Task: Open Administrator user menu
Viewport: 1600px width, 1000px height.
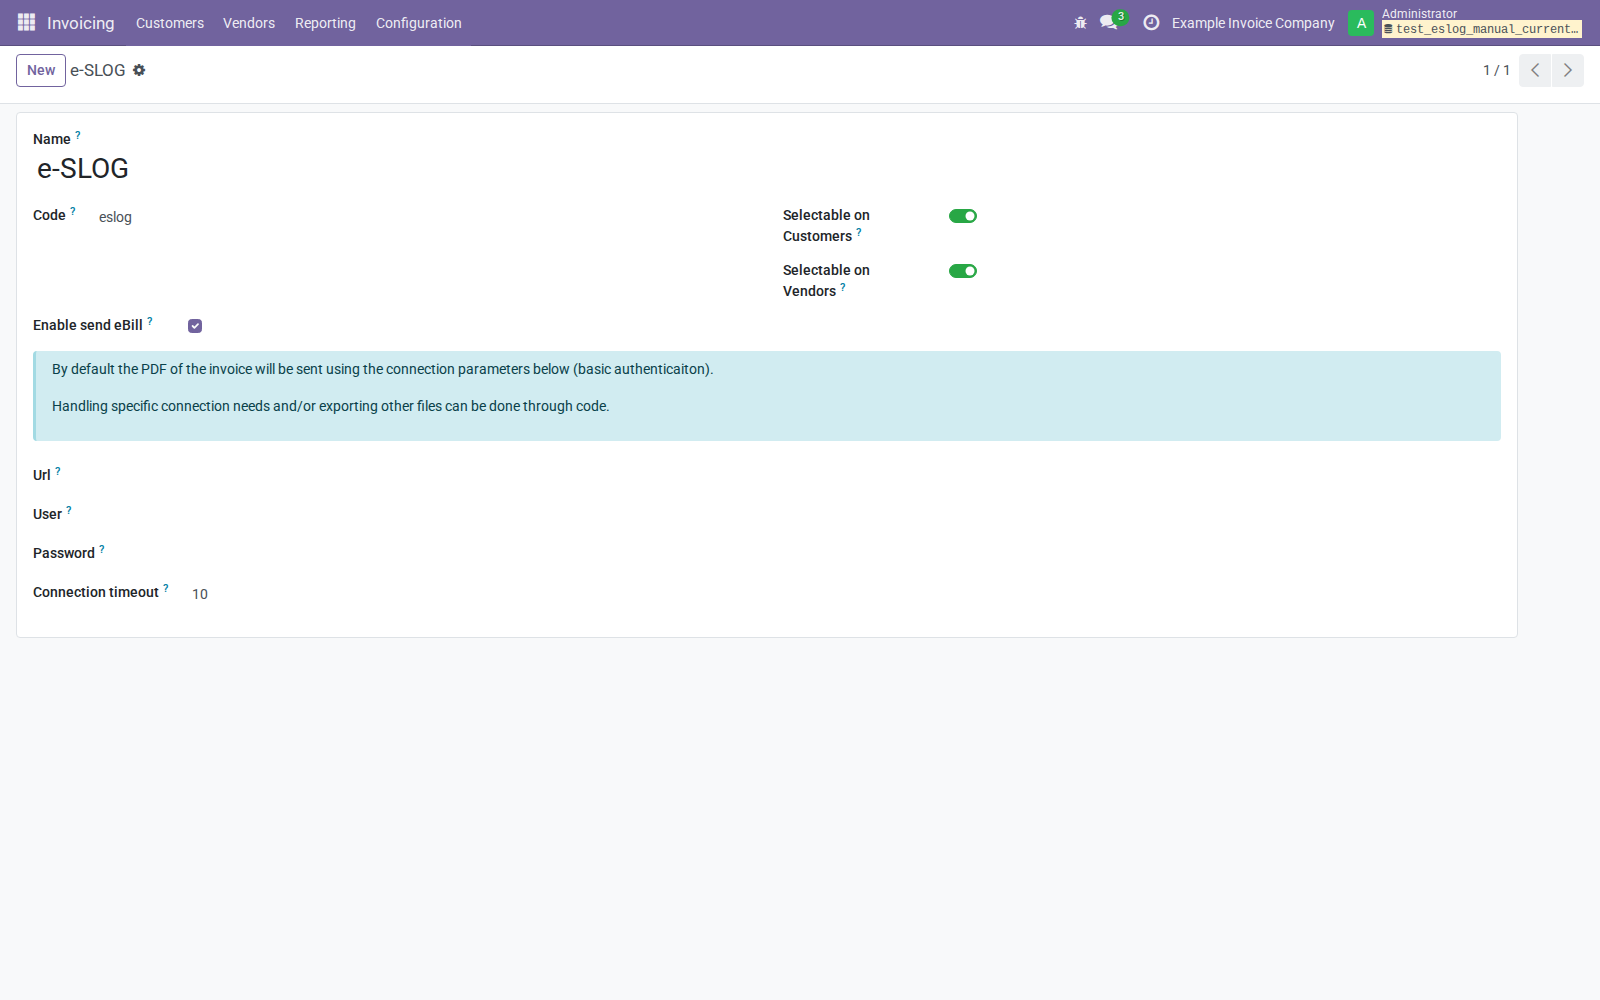Action: click(x=1466, y=23)
